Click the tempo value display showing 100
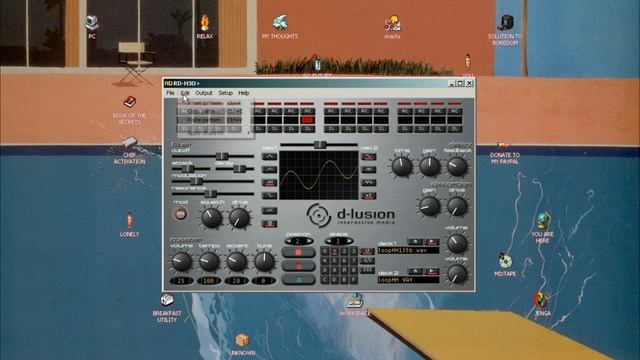 209,281
